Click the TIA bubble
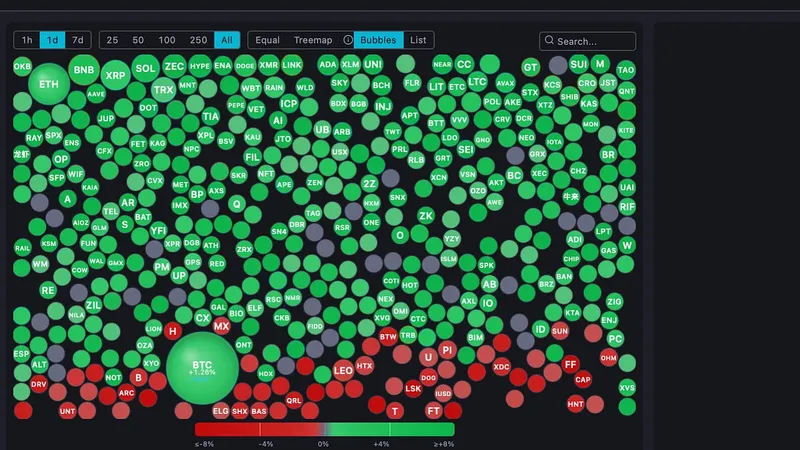 (210, 117)
